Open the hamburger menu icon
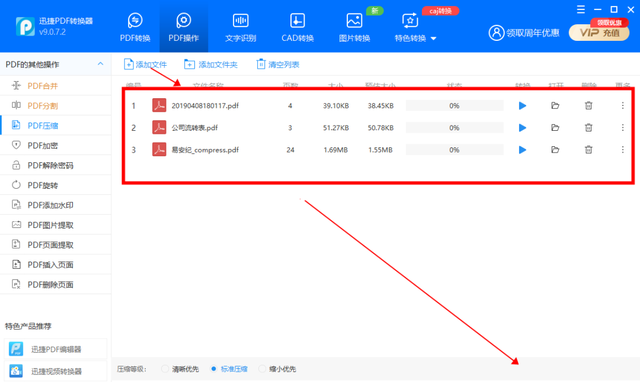Viewport: 640px width, 382px height. coord(581,9)
